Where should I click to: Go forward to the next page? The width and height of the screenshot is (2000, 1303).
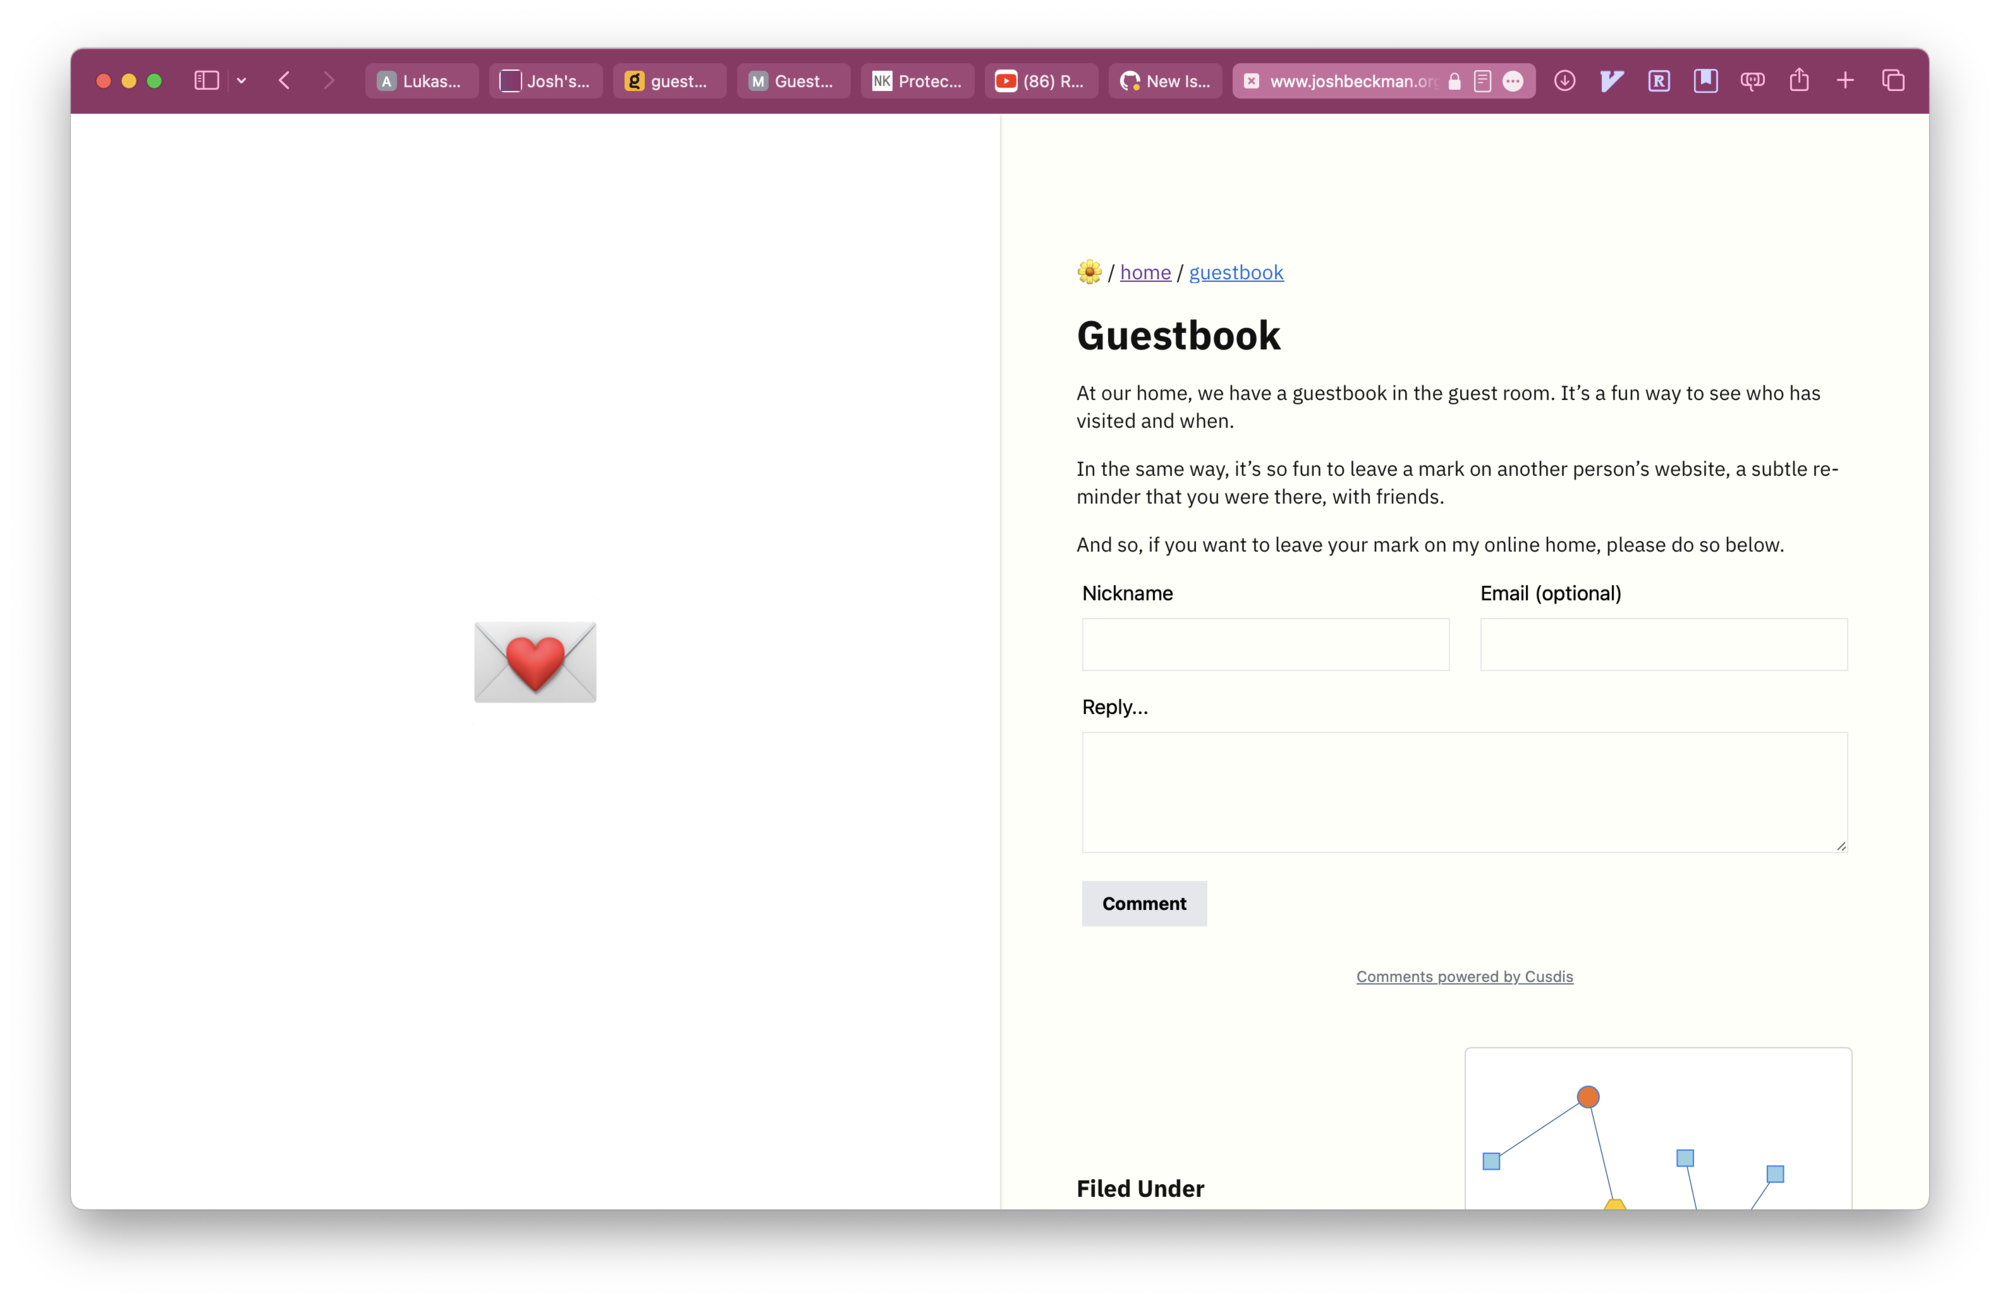tap(329, 81)
